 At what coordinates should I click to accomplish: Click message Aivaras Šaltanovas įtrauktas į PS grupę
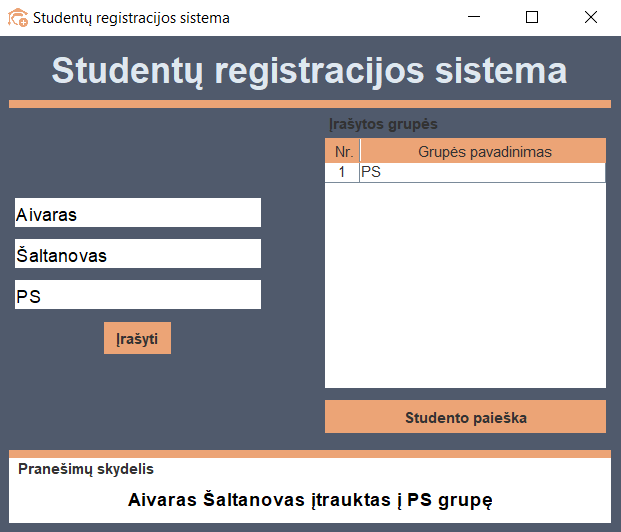pyautogui.click(x=310, y=500)
